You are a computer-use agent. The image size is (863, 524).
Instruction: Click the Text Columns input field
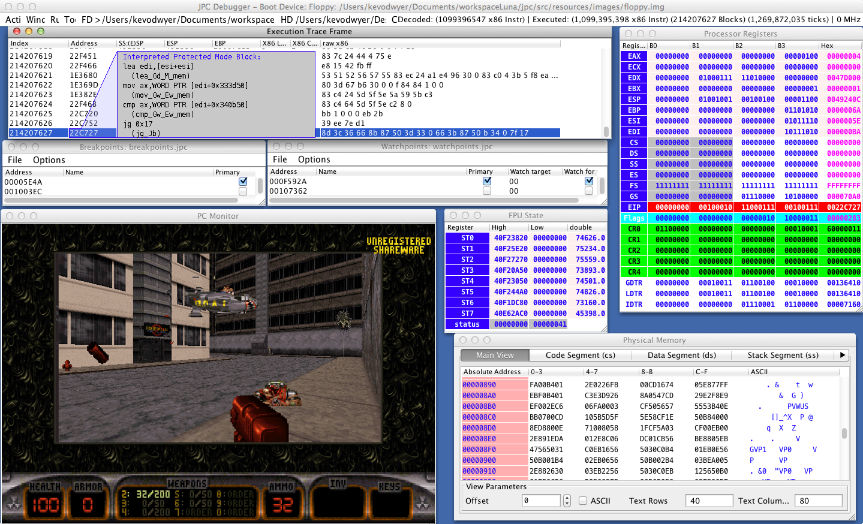[818, 500]
